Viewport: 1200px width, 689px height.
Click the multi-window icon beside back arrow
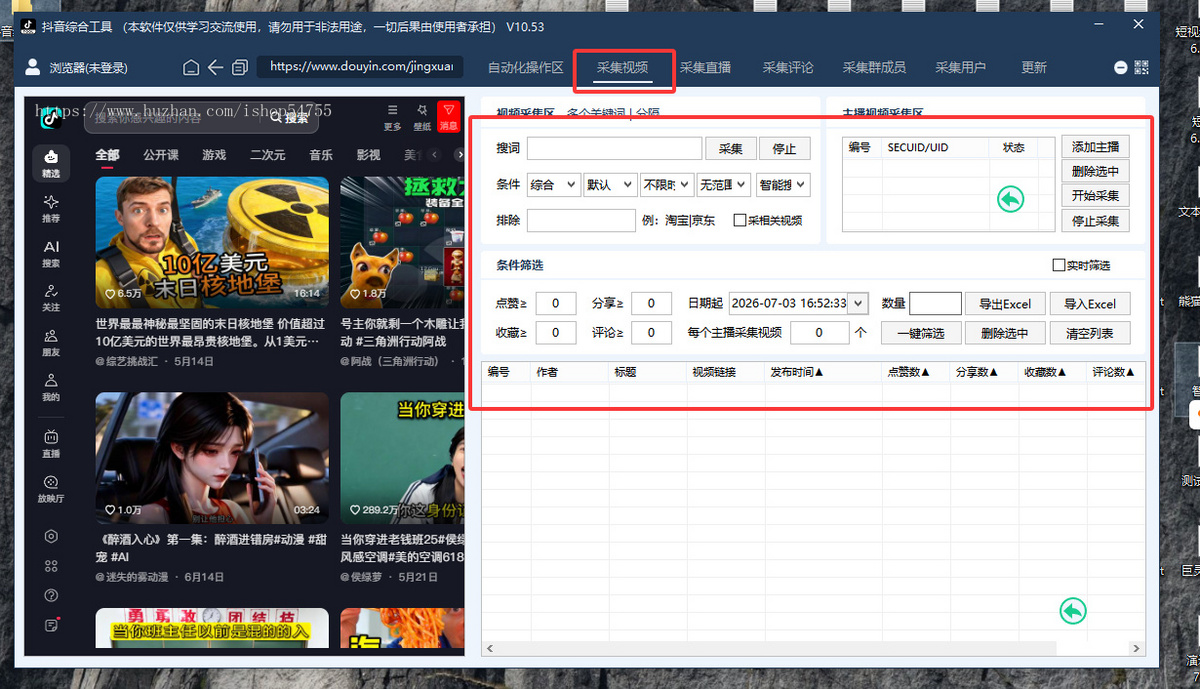coord(240,68)
